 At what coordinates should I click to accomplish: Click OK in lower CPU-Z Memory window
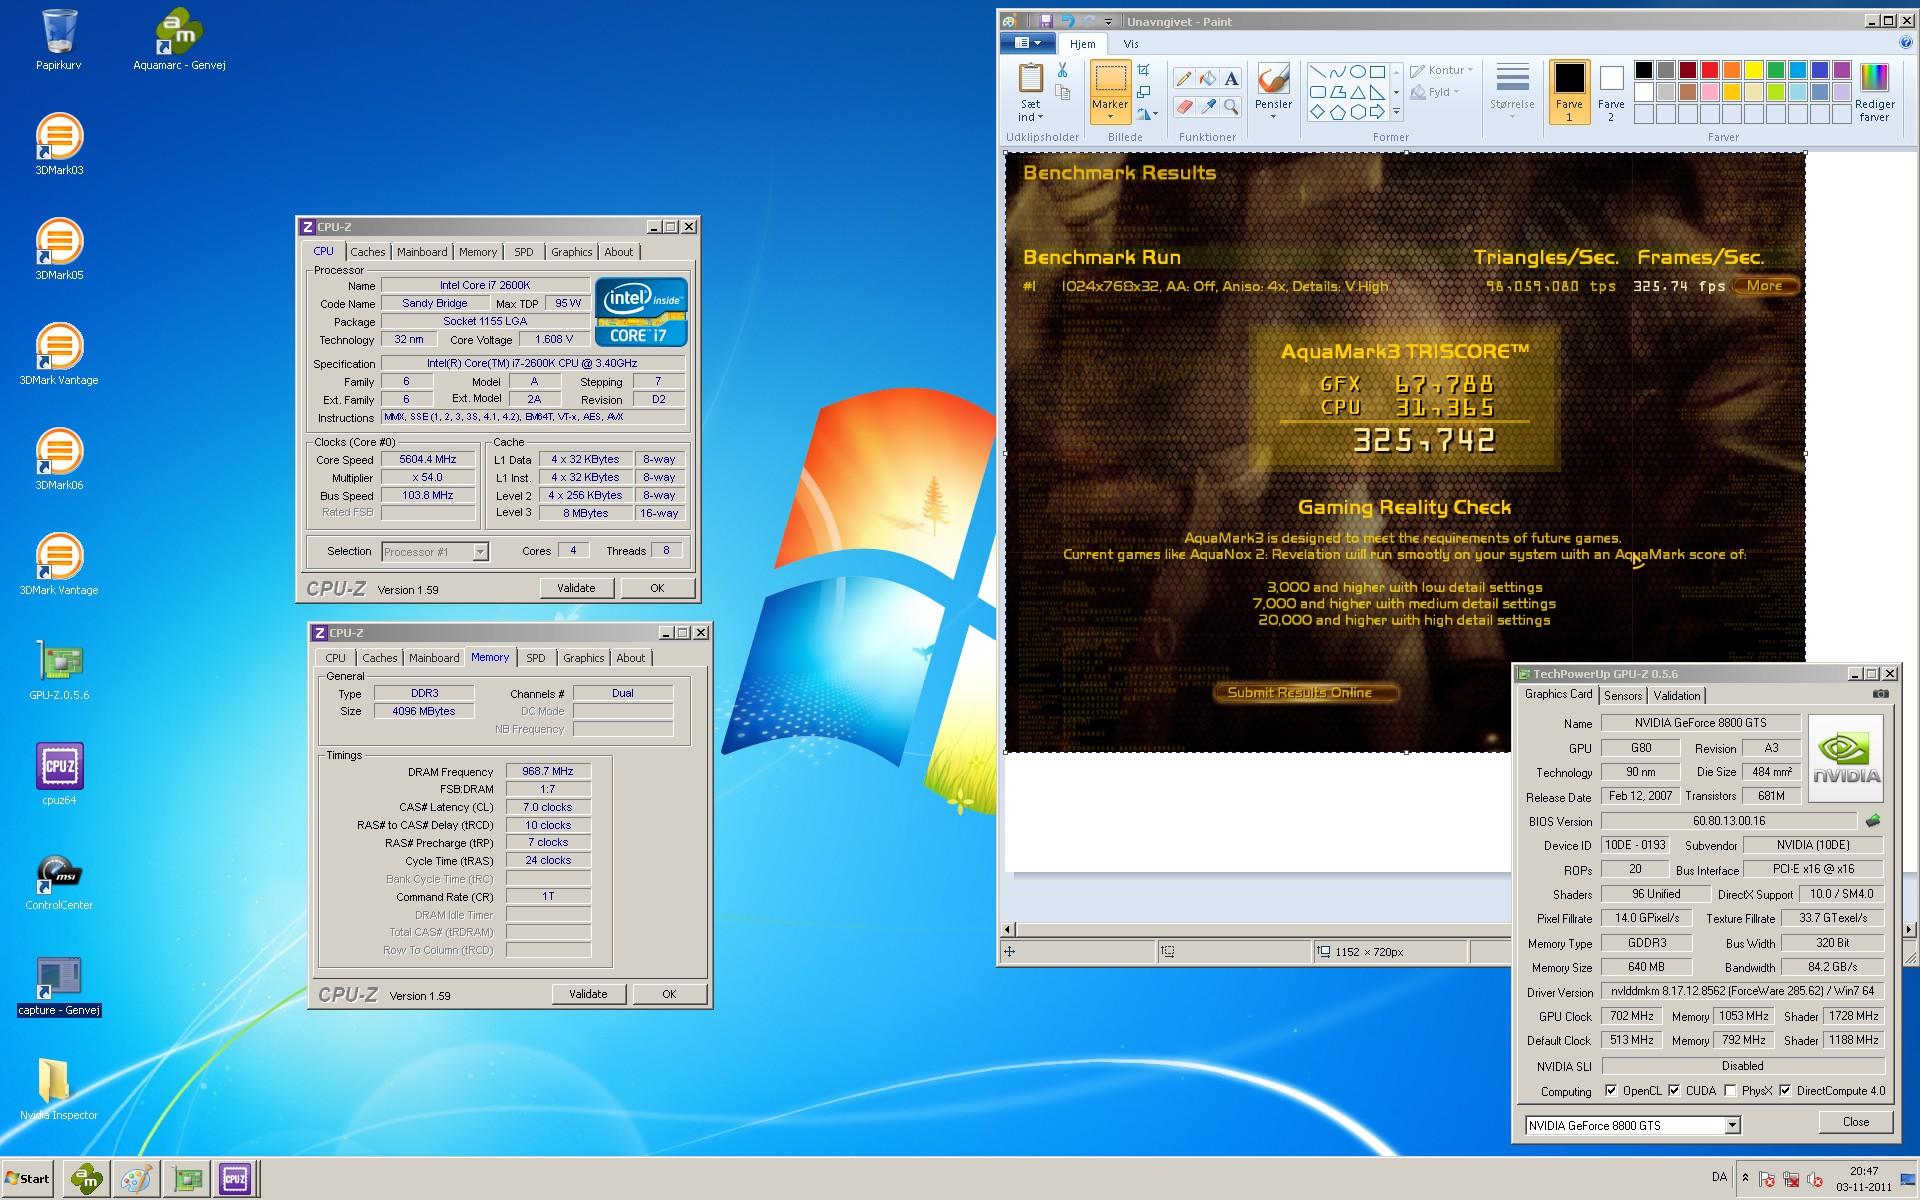(669, 994)
